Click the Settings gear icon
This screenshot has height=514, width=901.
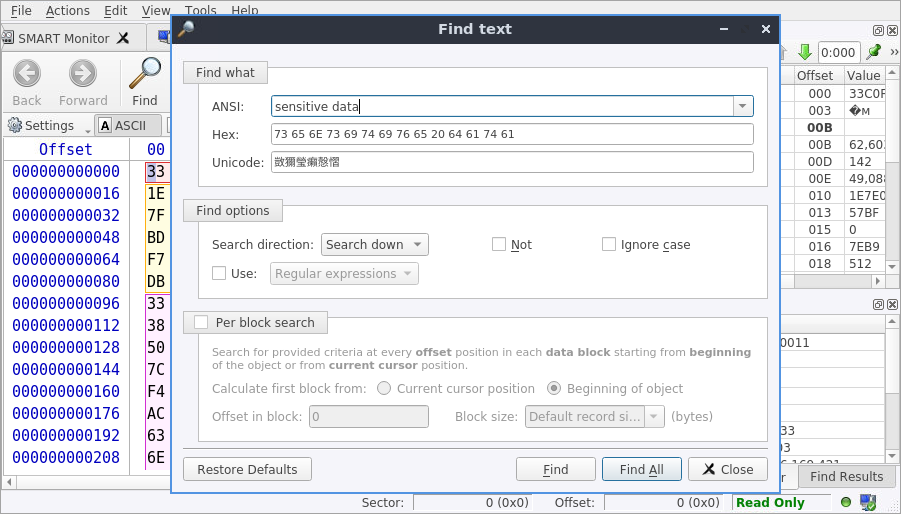[x=15, y=125]
